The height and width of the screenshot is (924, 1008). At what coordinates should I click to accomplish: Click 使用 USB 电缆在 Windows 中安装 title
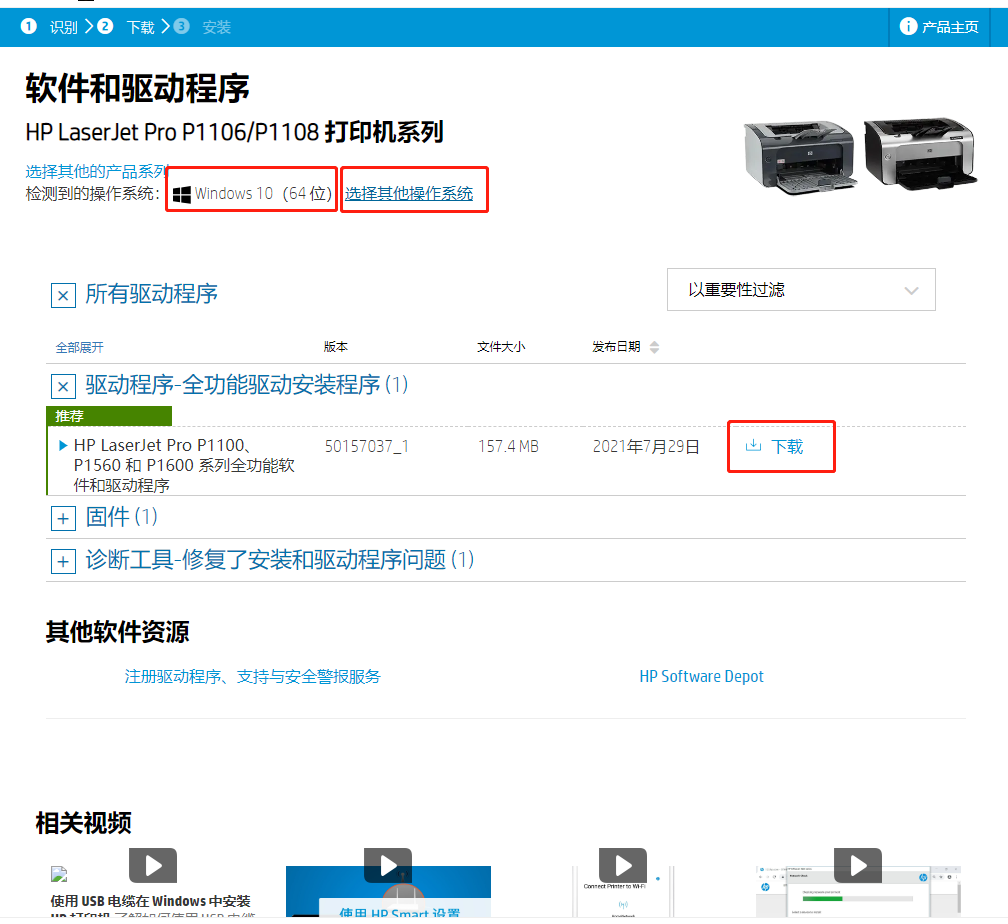(150, 901)
